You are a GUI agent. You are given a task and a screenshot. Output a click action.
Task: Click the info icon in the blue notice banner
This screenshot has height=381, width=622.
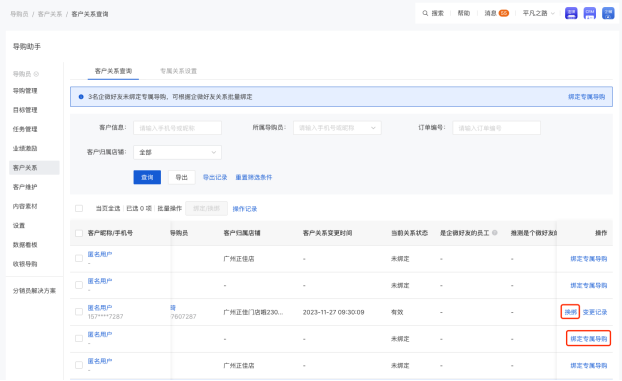(x=81, y=97)
